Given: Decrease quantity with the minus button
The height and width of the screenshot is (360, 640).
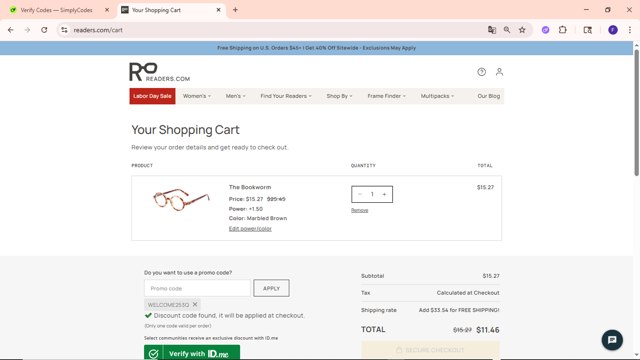Looking at the screenshot, I should [x=360, y=194].
